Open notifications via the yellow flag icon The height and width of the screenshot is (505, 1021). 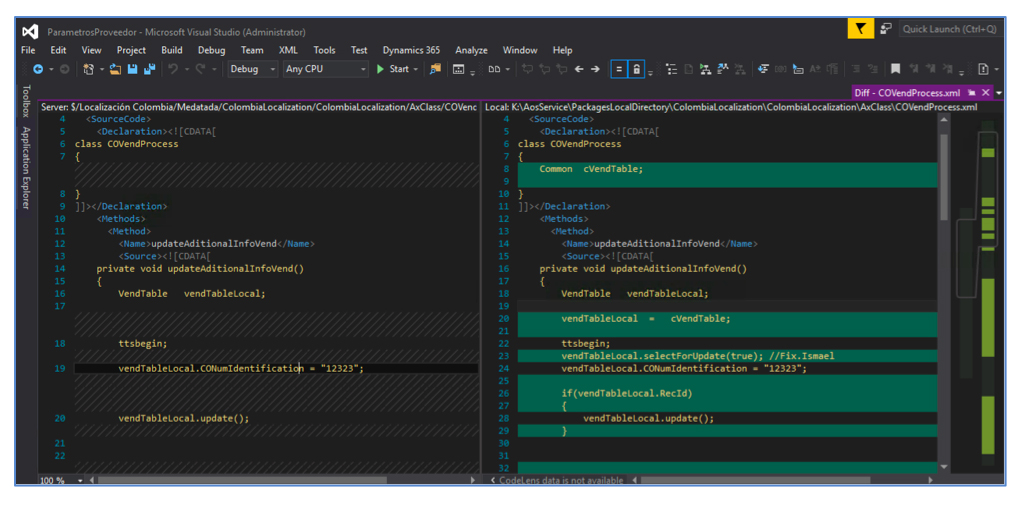point(861,29)
